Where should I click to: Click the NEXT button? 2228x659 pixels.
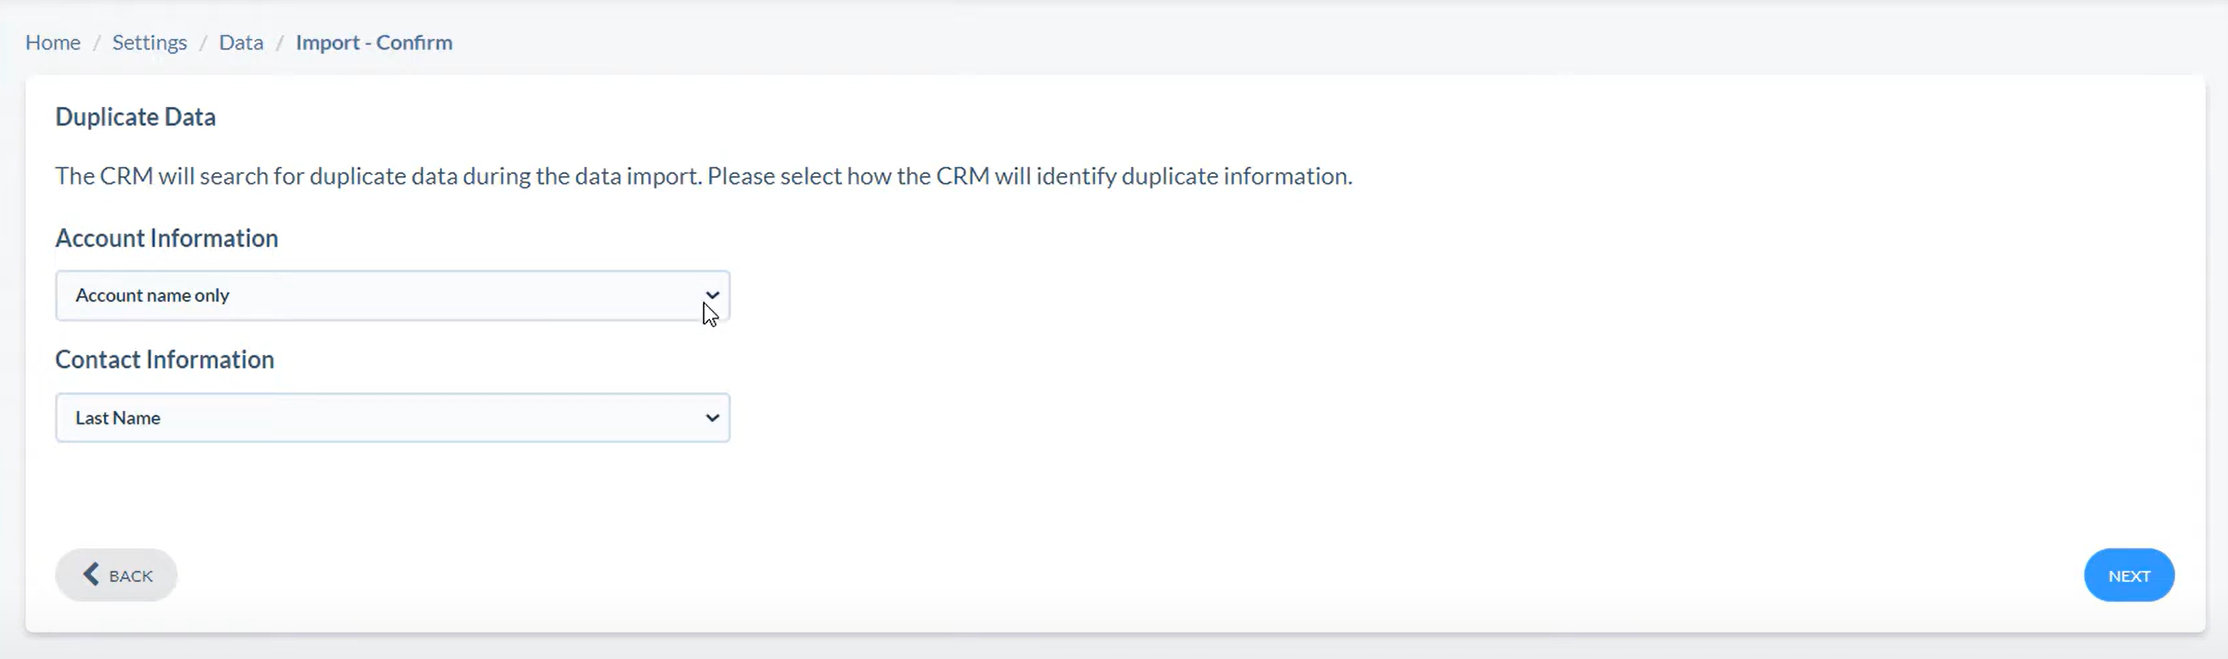[2129, 575]
